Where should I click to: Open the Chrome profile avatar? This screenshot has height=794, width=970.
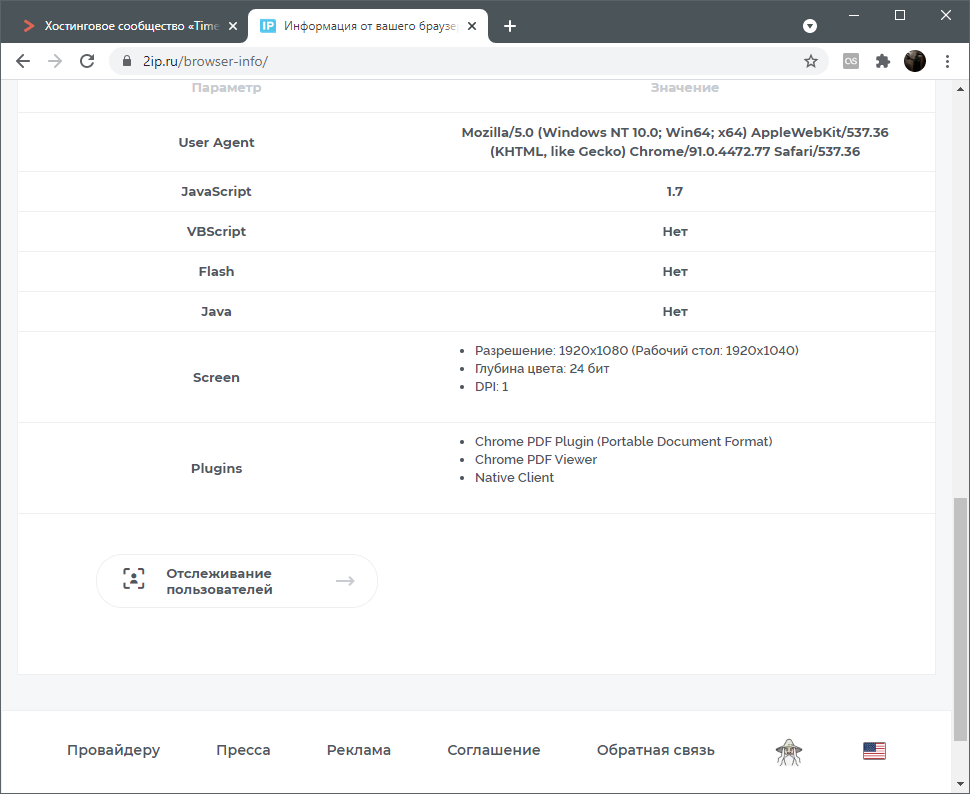coord(915,61)
